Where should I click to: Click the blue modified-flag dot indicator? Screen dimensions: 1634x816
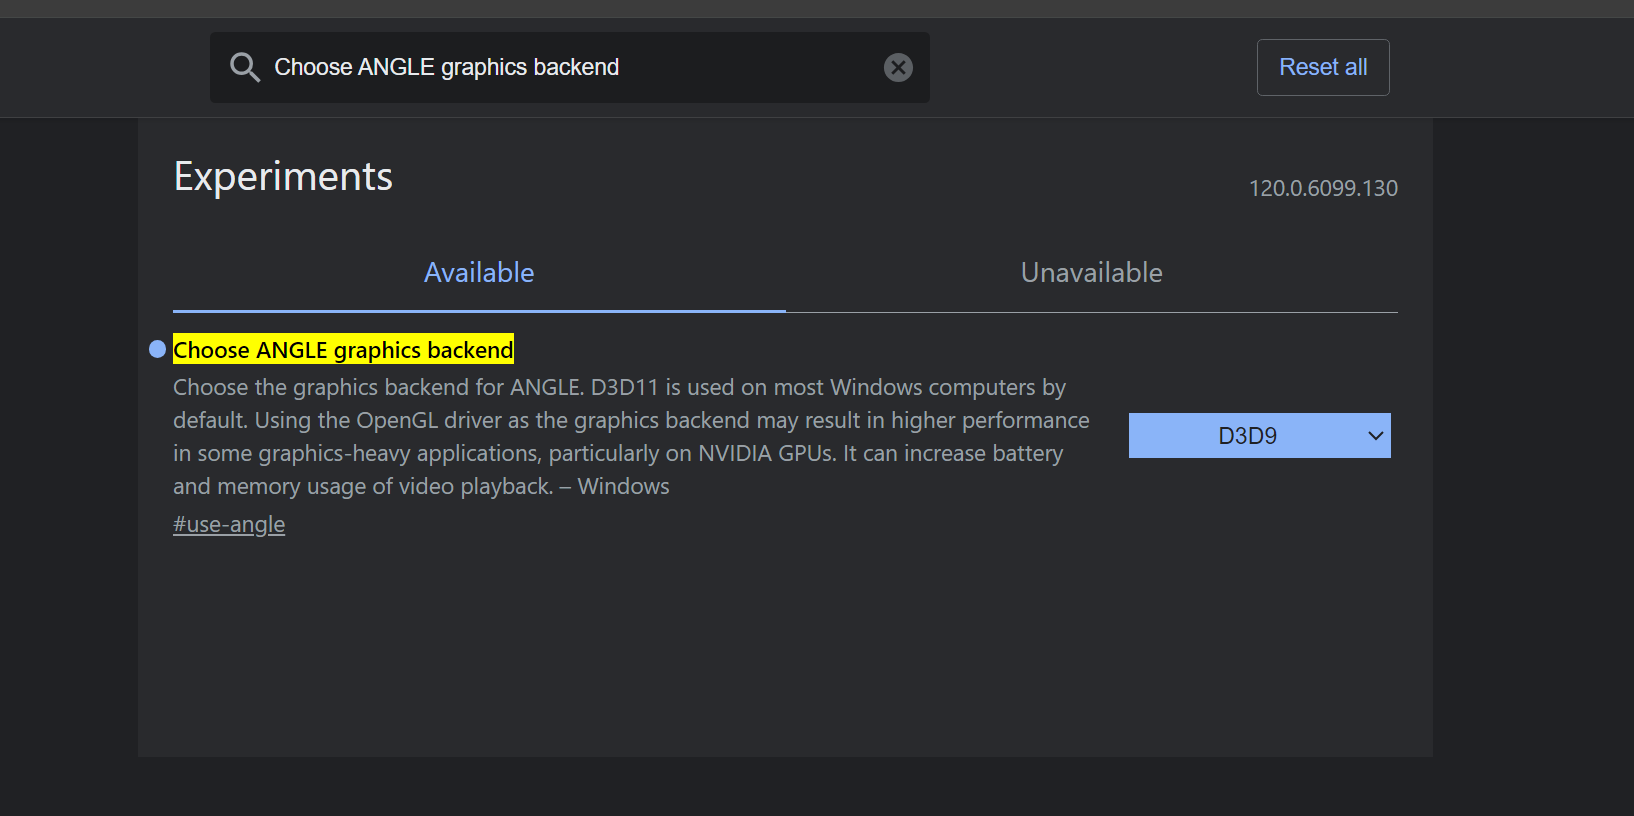click(x=157, y=349)
